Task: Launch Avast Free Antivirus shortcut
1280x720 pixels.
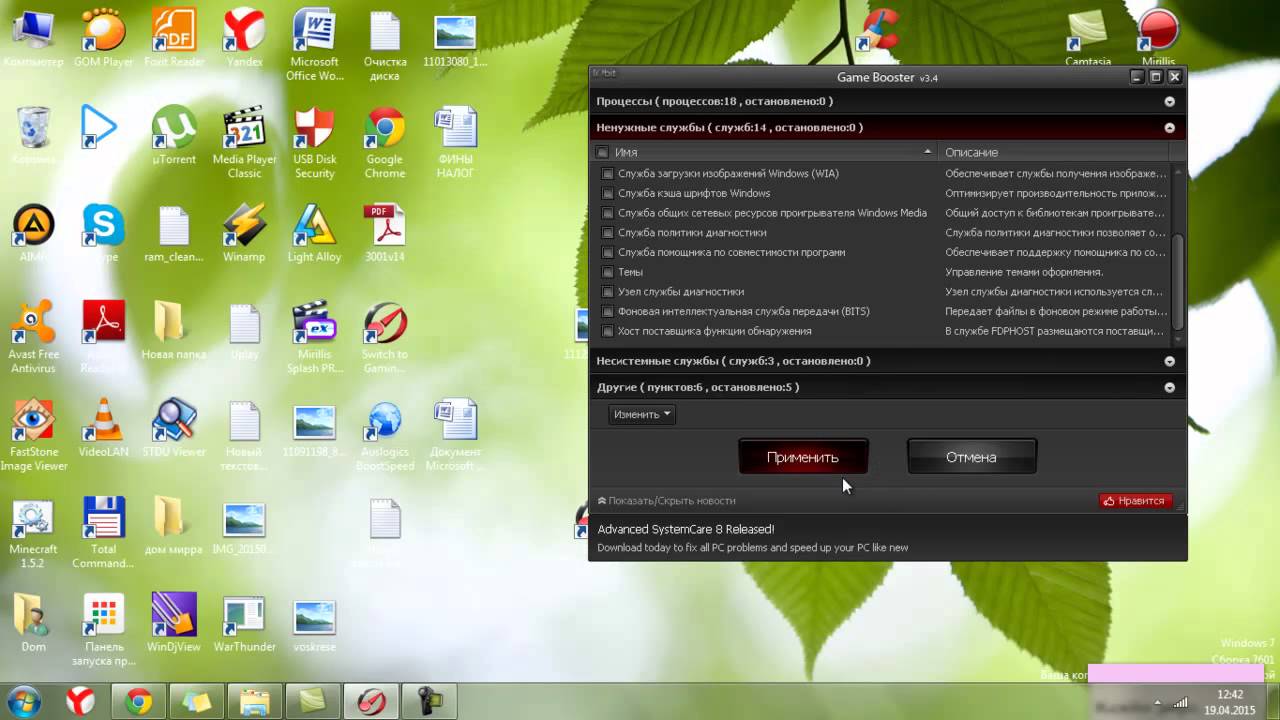Action: click(34, 338)
